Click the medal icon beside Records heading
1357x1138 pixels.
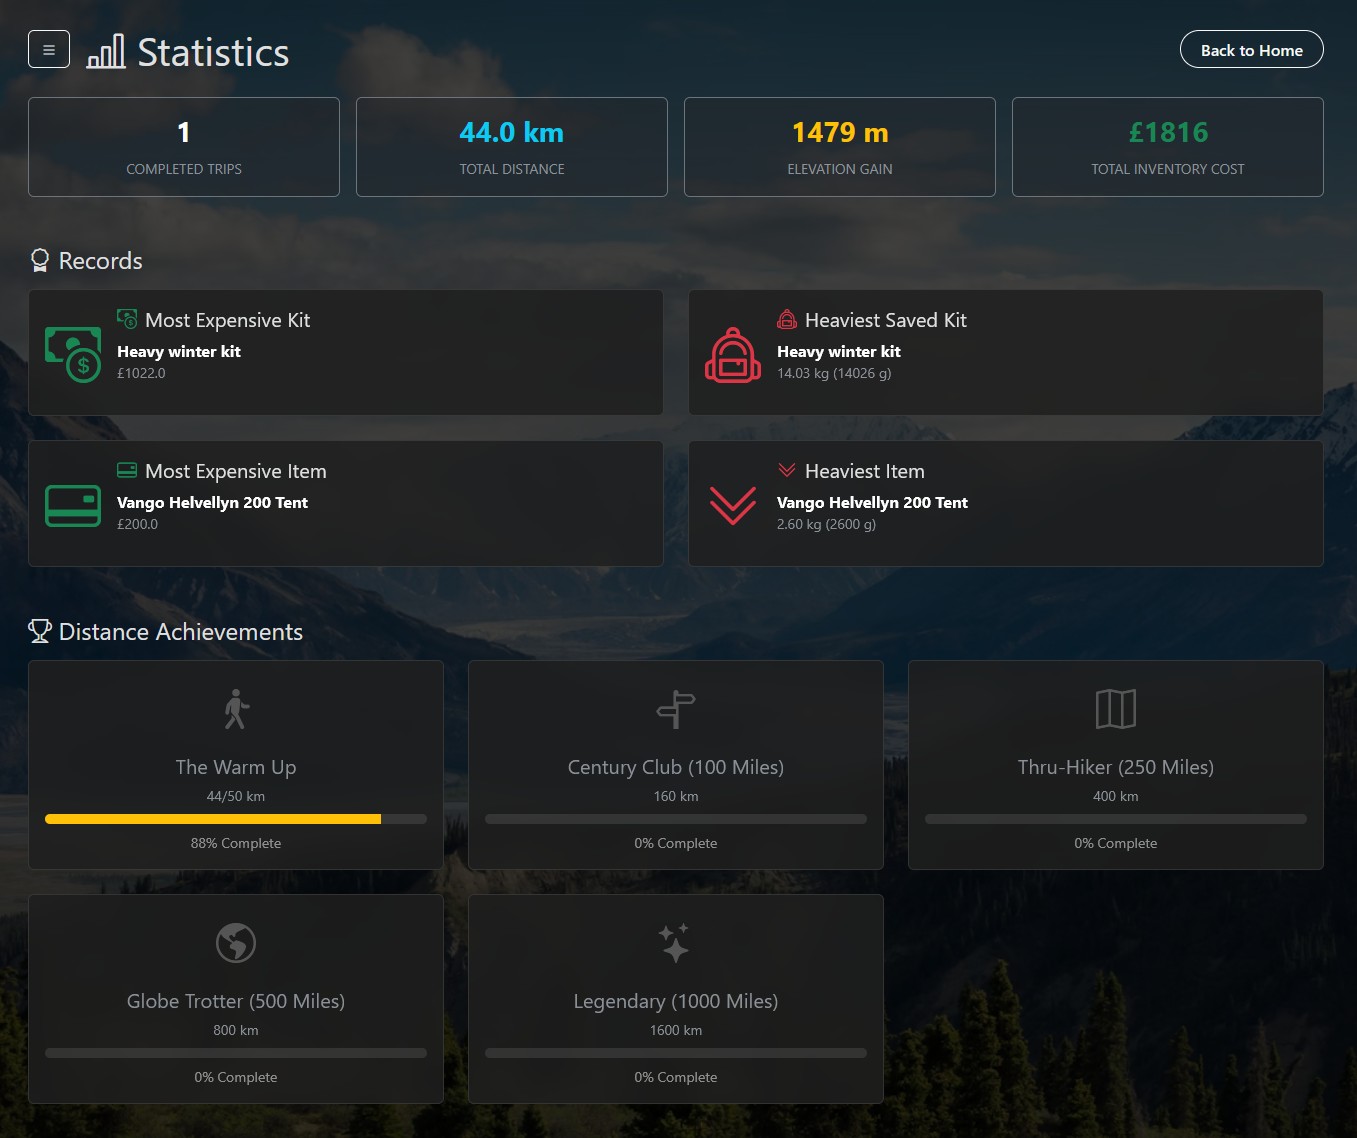[40, 259]
